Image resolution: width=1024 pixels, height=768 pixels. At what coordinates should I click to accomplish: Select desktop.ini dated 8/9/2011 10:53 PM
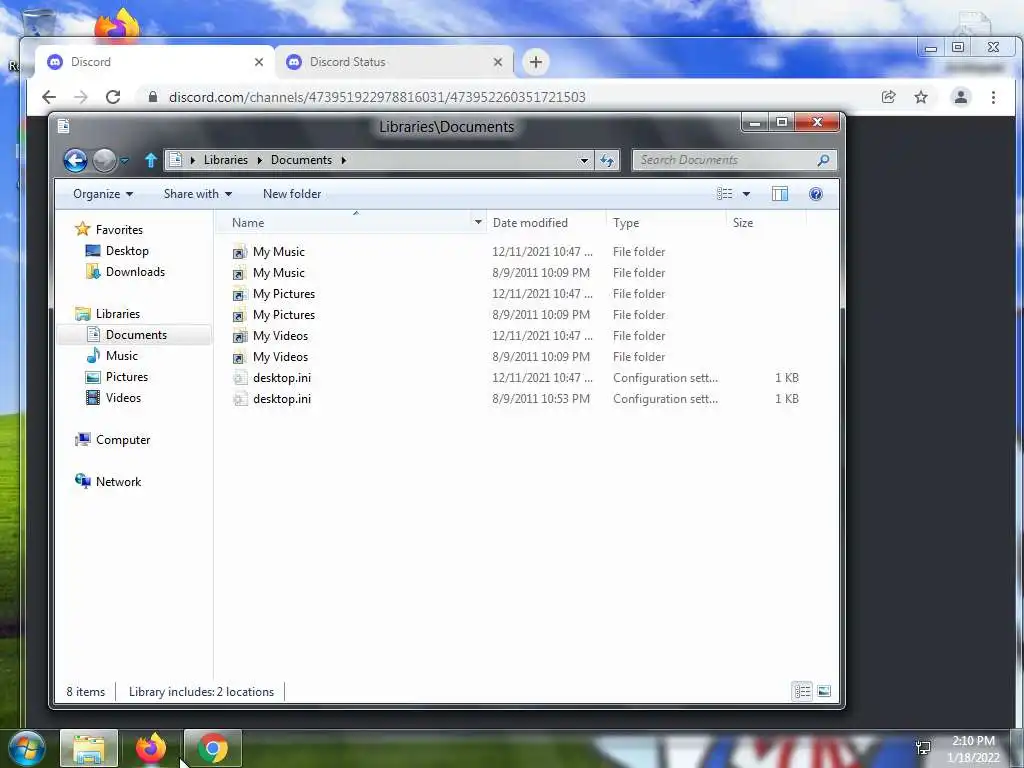[x=281, y=398]
